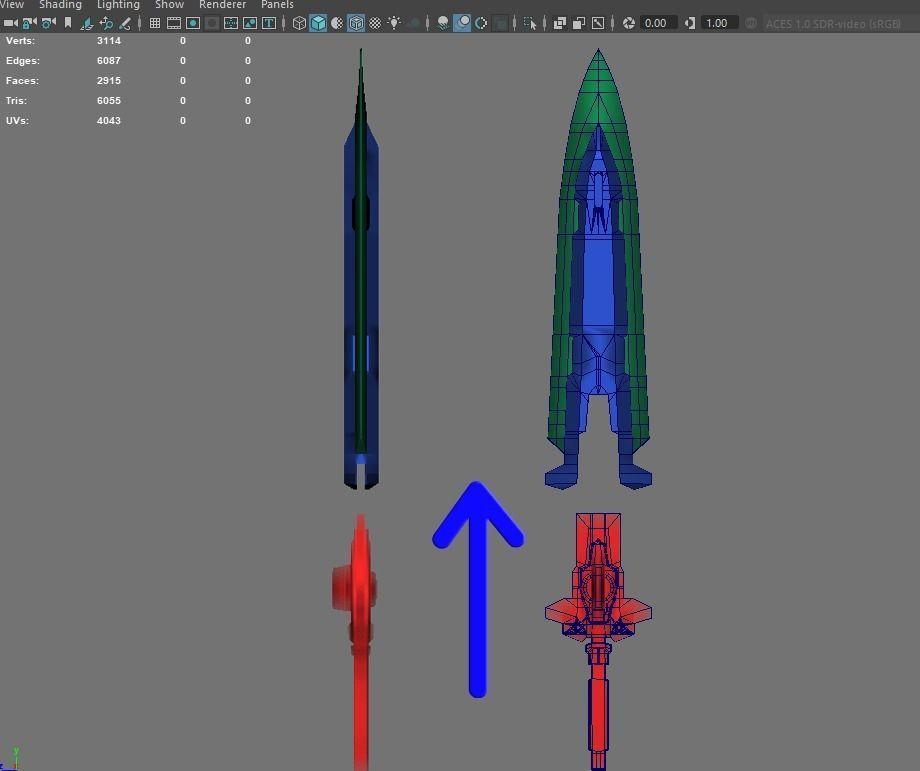This screenshot has width=920, height=771.
Task: Toggle the Film Gate icon
Action: [174, 23]
